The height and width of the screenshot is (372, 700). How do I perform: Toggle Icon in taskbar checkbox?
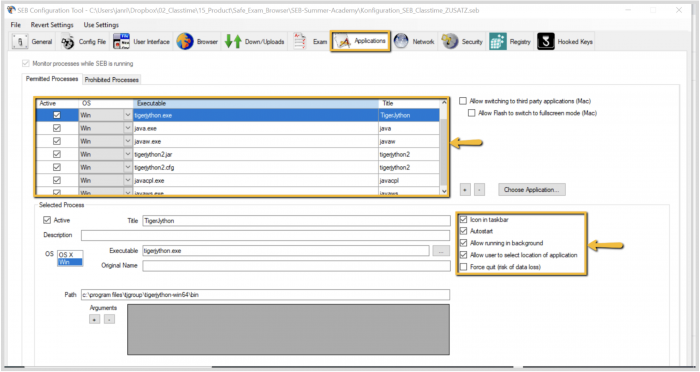[x=463, y=220]
